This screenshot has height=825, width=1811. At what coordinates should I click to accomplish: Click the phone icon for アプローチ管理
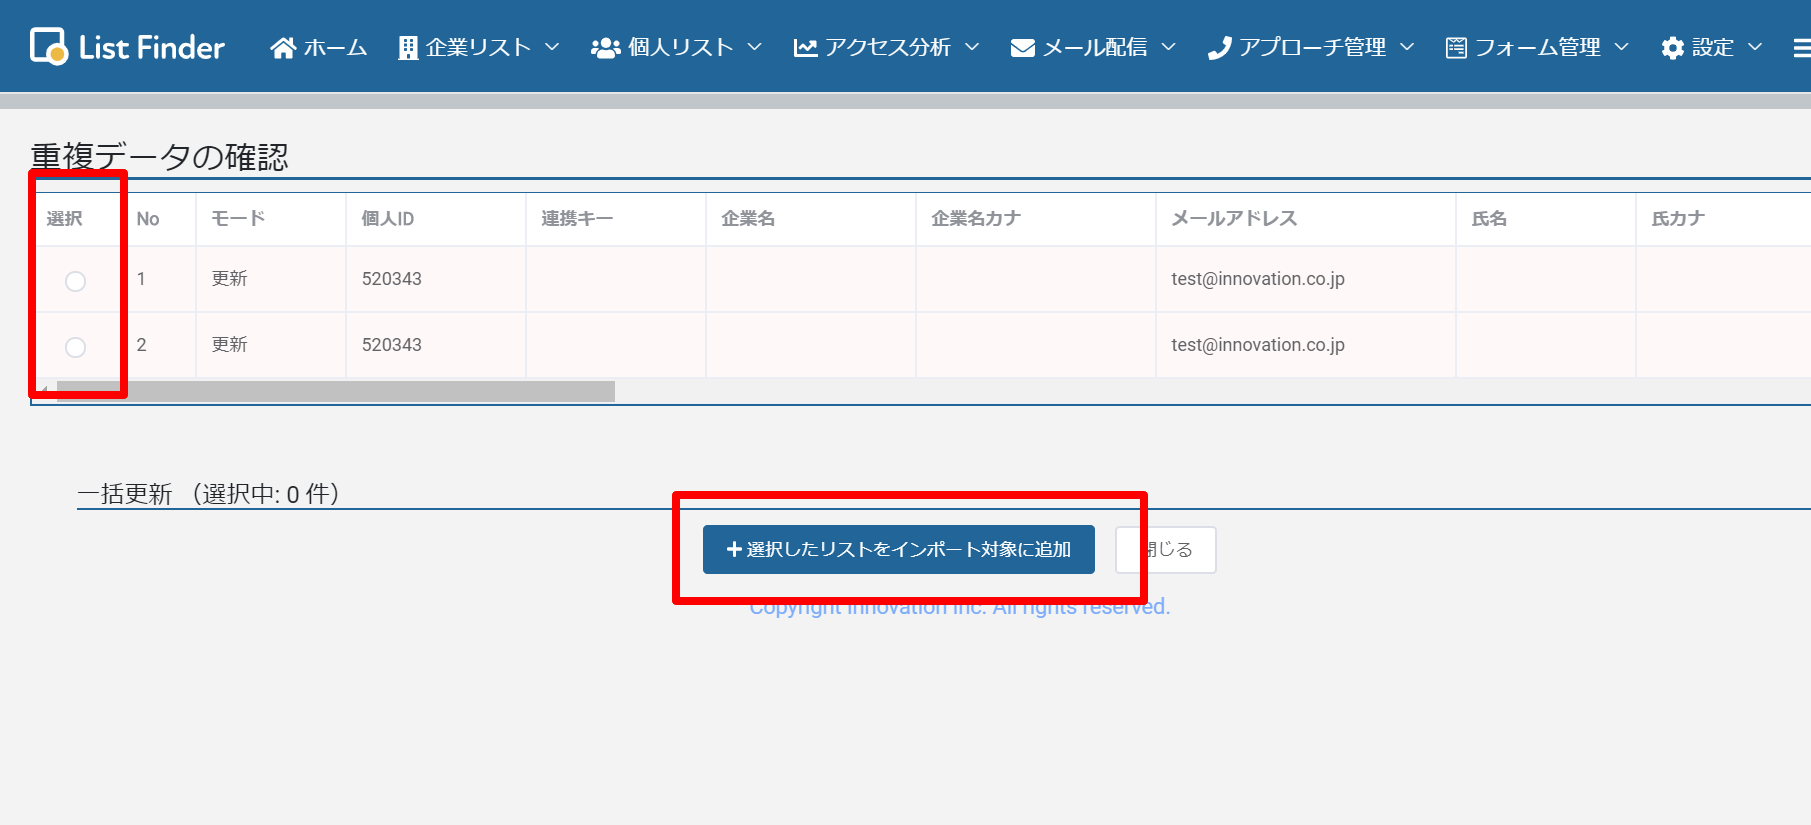point(1219,48)
